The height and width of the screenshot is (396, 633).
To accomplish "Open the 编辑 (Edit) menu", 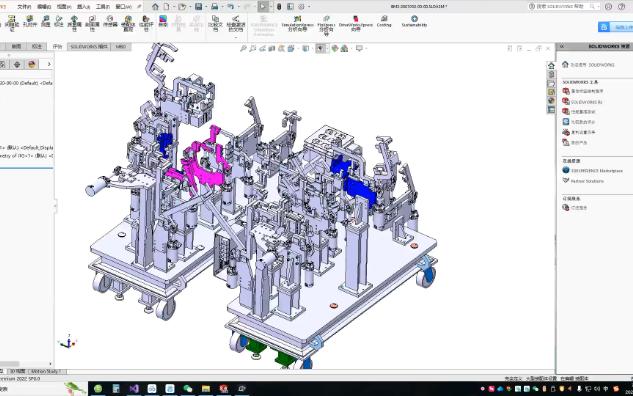I will click(44, 6).
